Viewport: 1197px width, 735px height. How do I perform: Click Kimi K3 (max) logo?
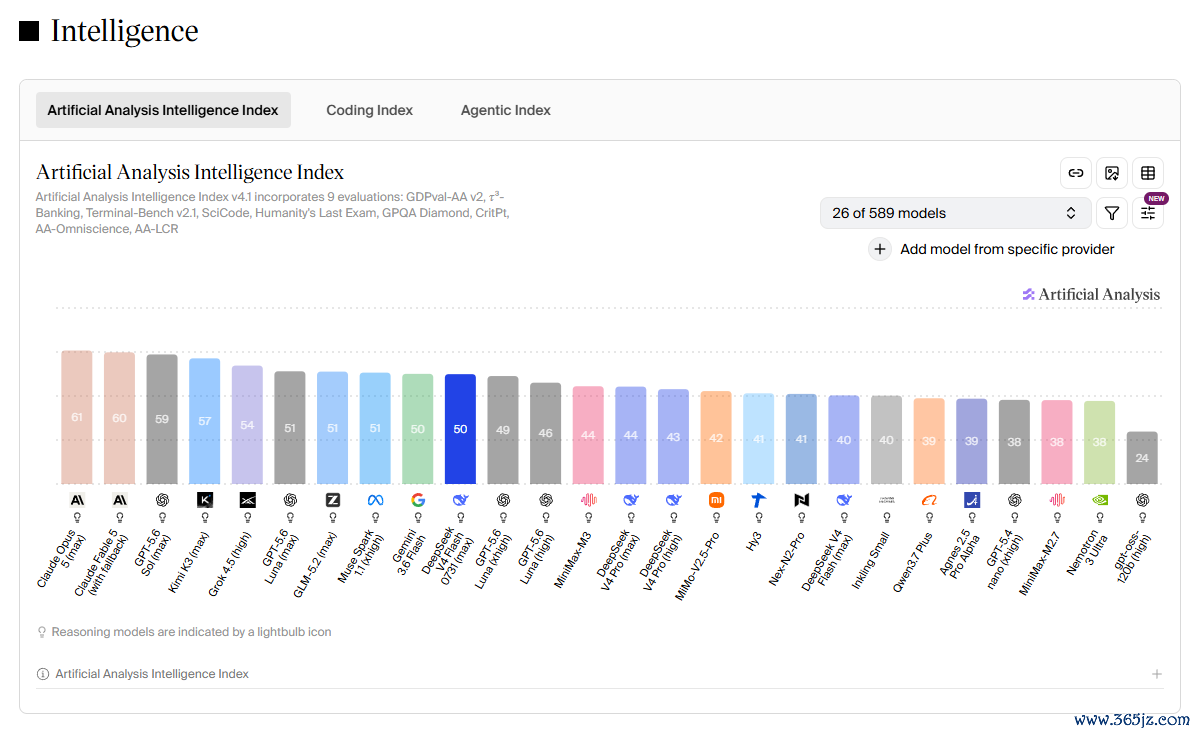(x=205, y=500)
